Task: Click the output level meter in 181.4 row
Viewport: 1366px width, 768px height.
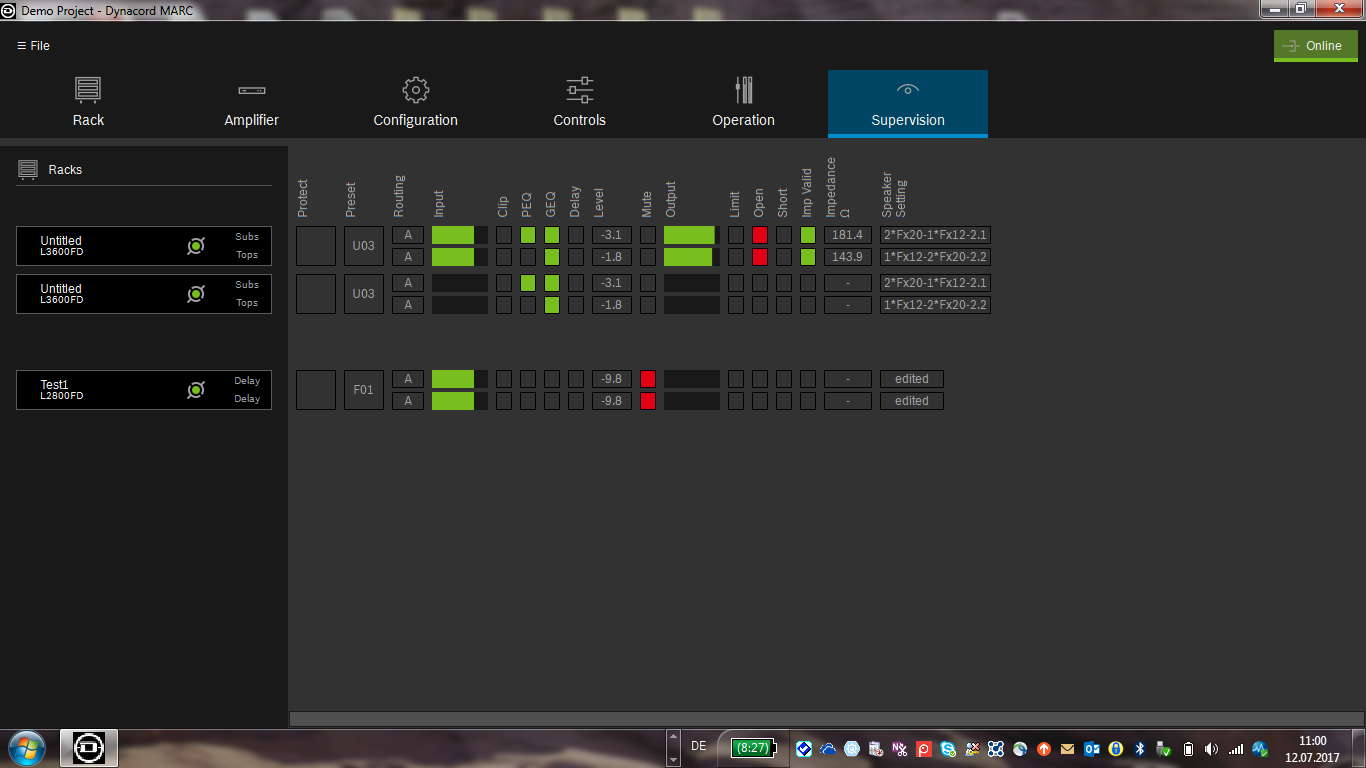Action: point(692,235)
